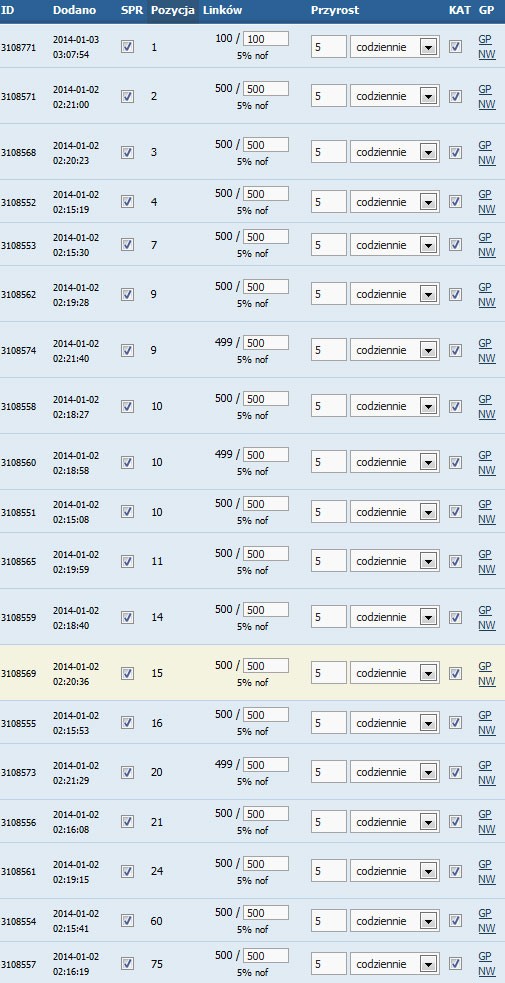505x983 pixels.
Task: Uncheck SPR checkbox for ID 3108771
Action: (x=127, y=46)
